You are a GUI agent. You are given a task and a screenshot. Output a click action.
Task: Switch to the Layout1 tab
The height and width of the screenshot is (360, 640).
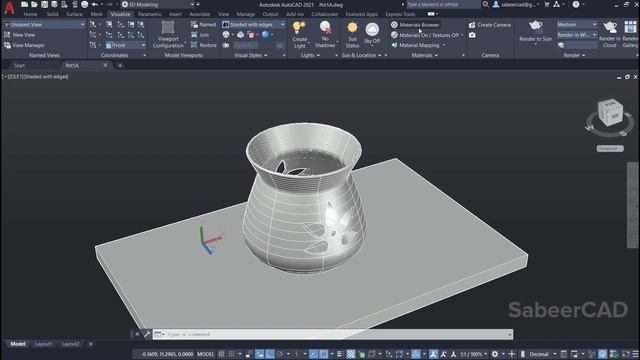coord(43,344)
